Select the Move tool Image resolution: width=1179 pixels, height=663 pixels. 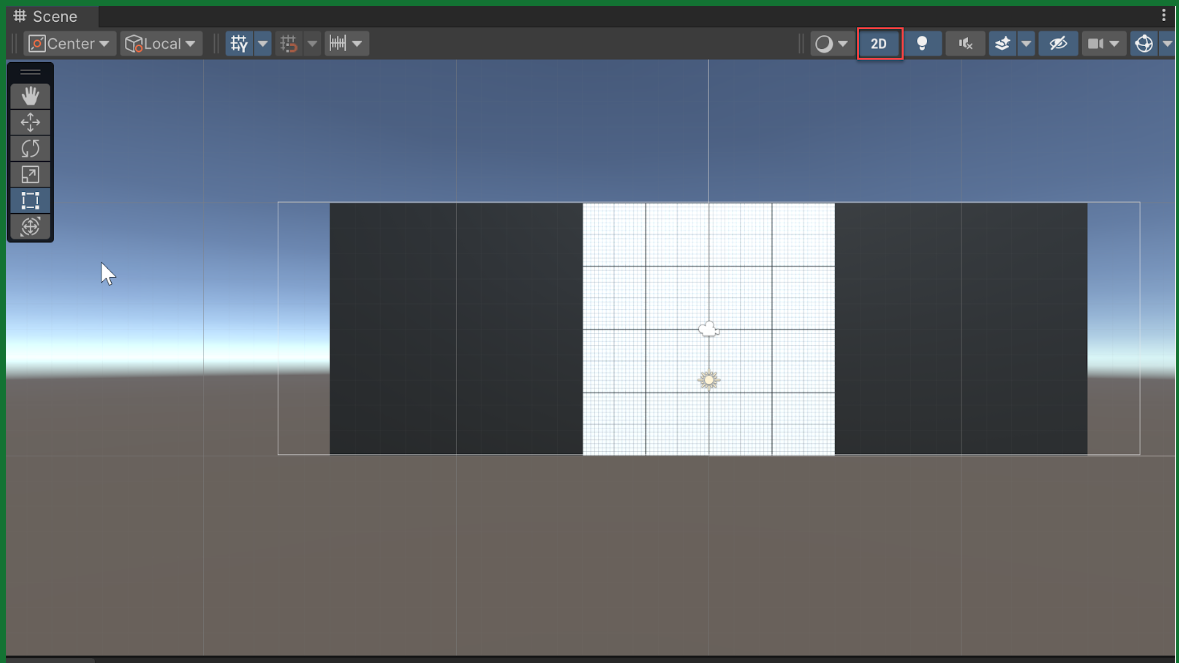pos(30,122)
